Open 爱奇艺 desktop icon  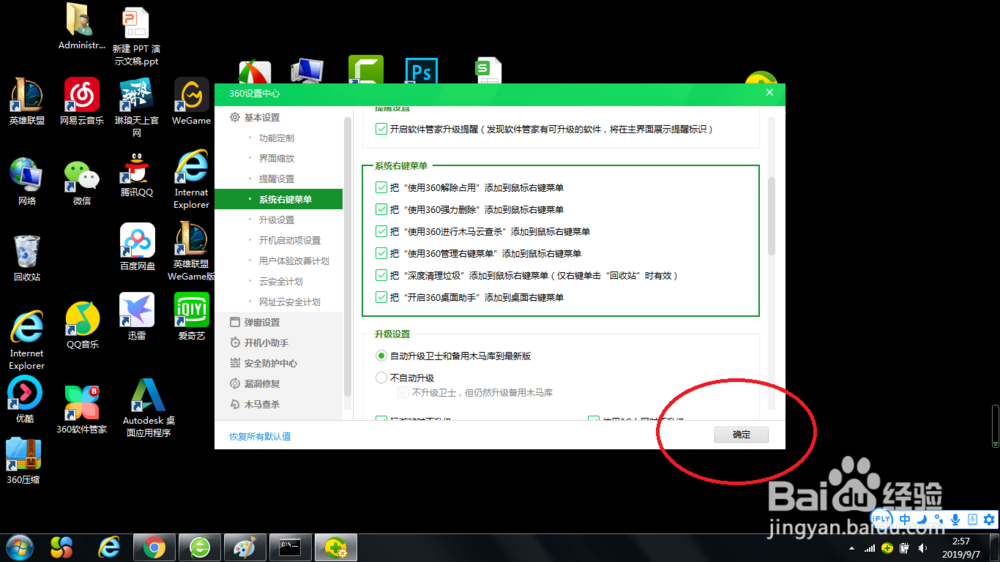(x=191, y=316)
